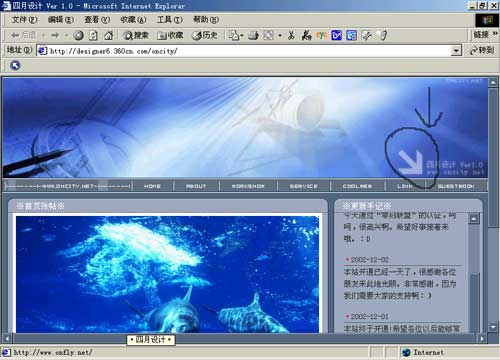Go to the Home page icon
The height and width of the screenshot is (360, 500).
pos(108,35)
